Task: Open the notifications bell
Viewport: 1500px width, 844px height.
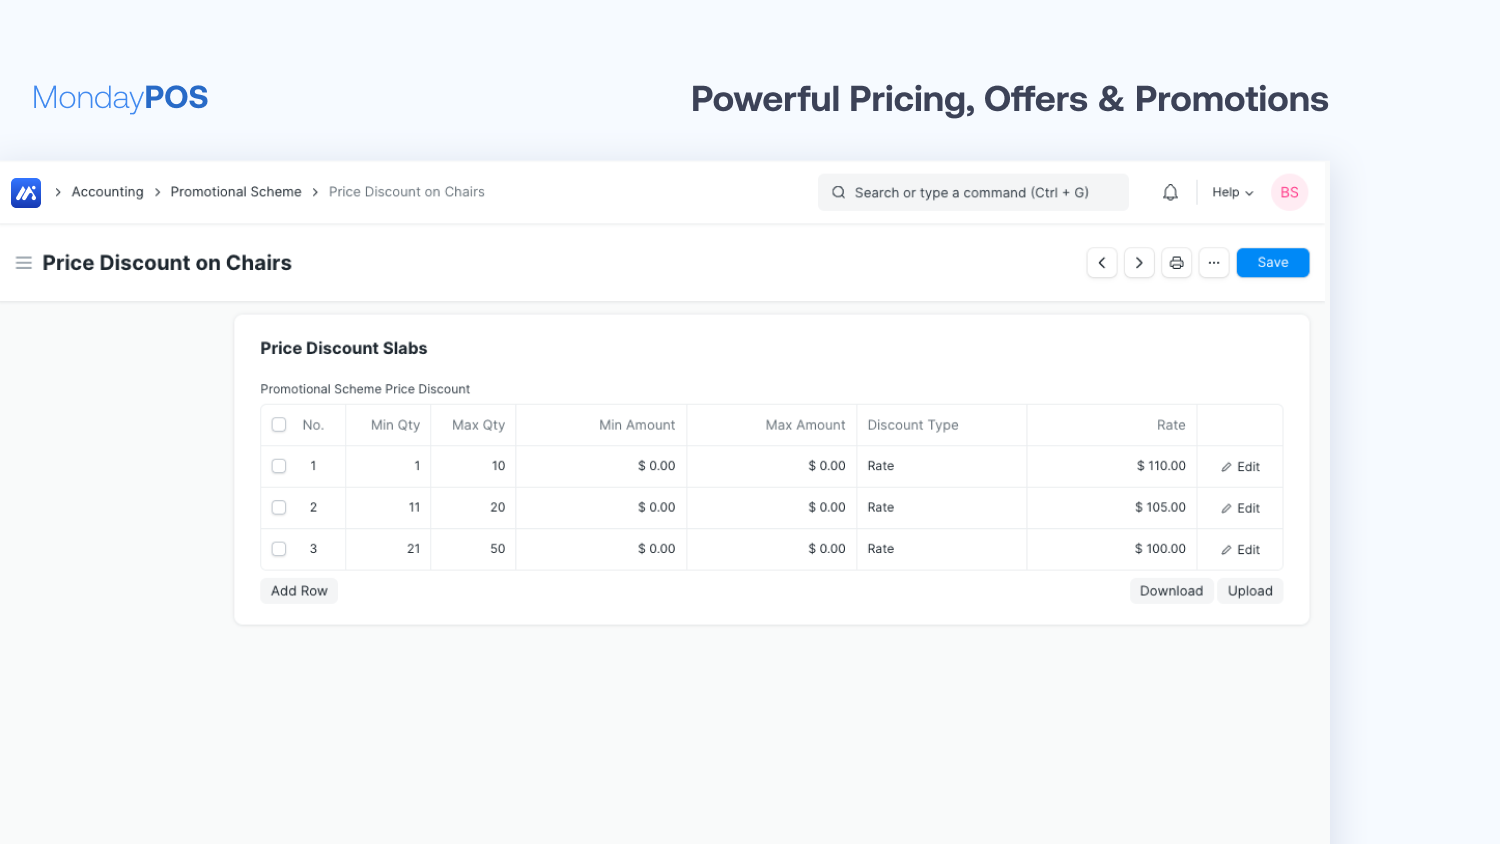Action: (1170, 192)
